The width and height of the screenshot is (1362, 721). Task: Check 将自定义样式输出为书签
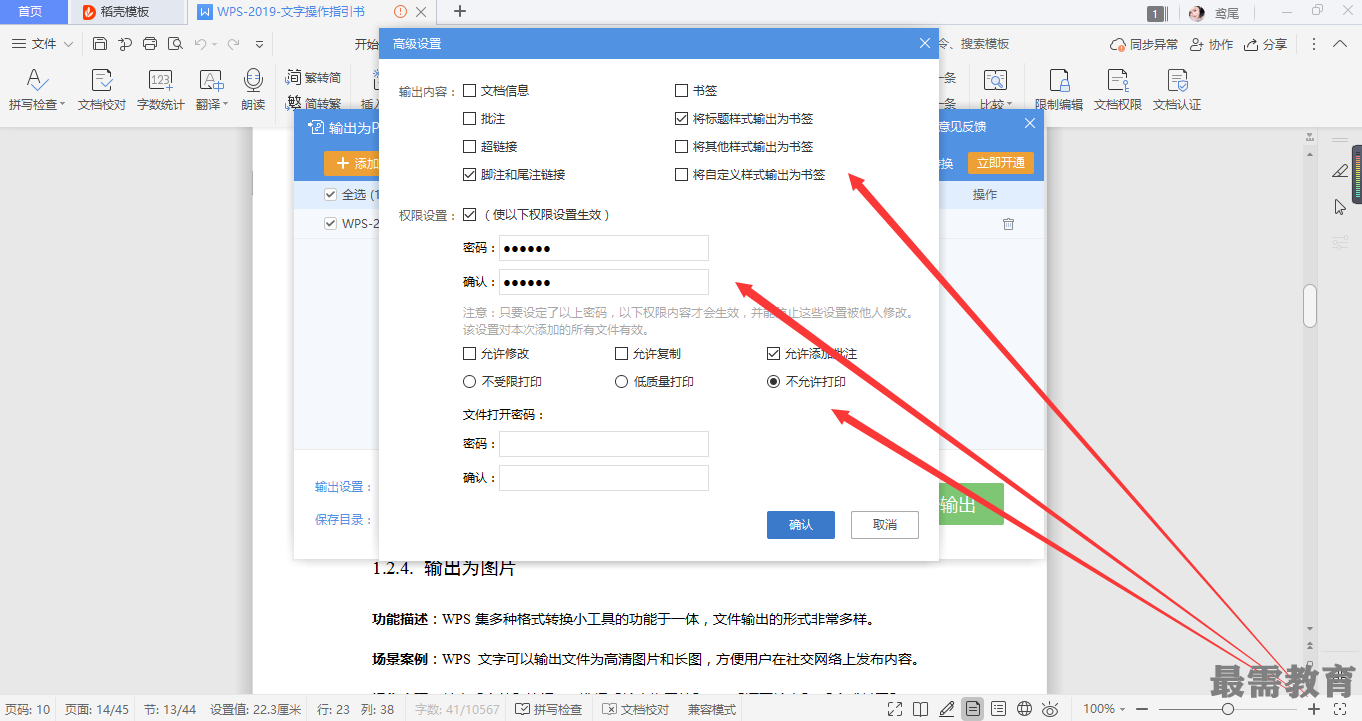tap(681, 174)
